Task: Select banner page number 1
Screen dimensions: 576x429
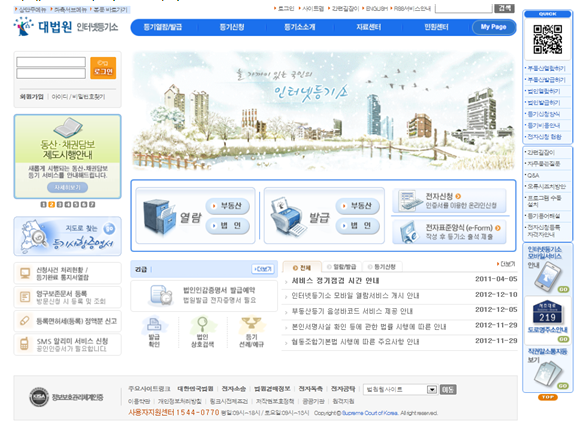Action: [x=43, y=205]
